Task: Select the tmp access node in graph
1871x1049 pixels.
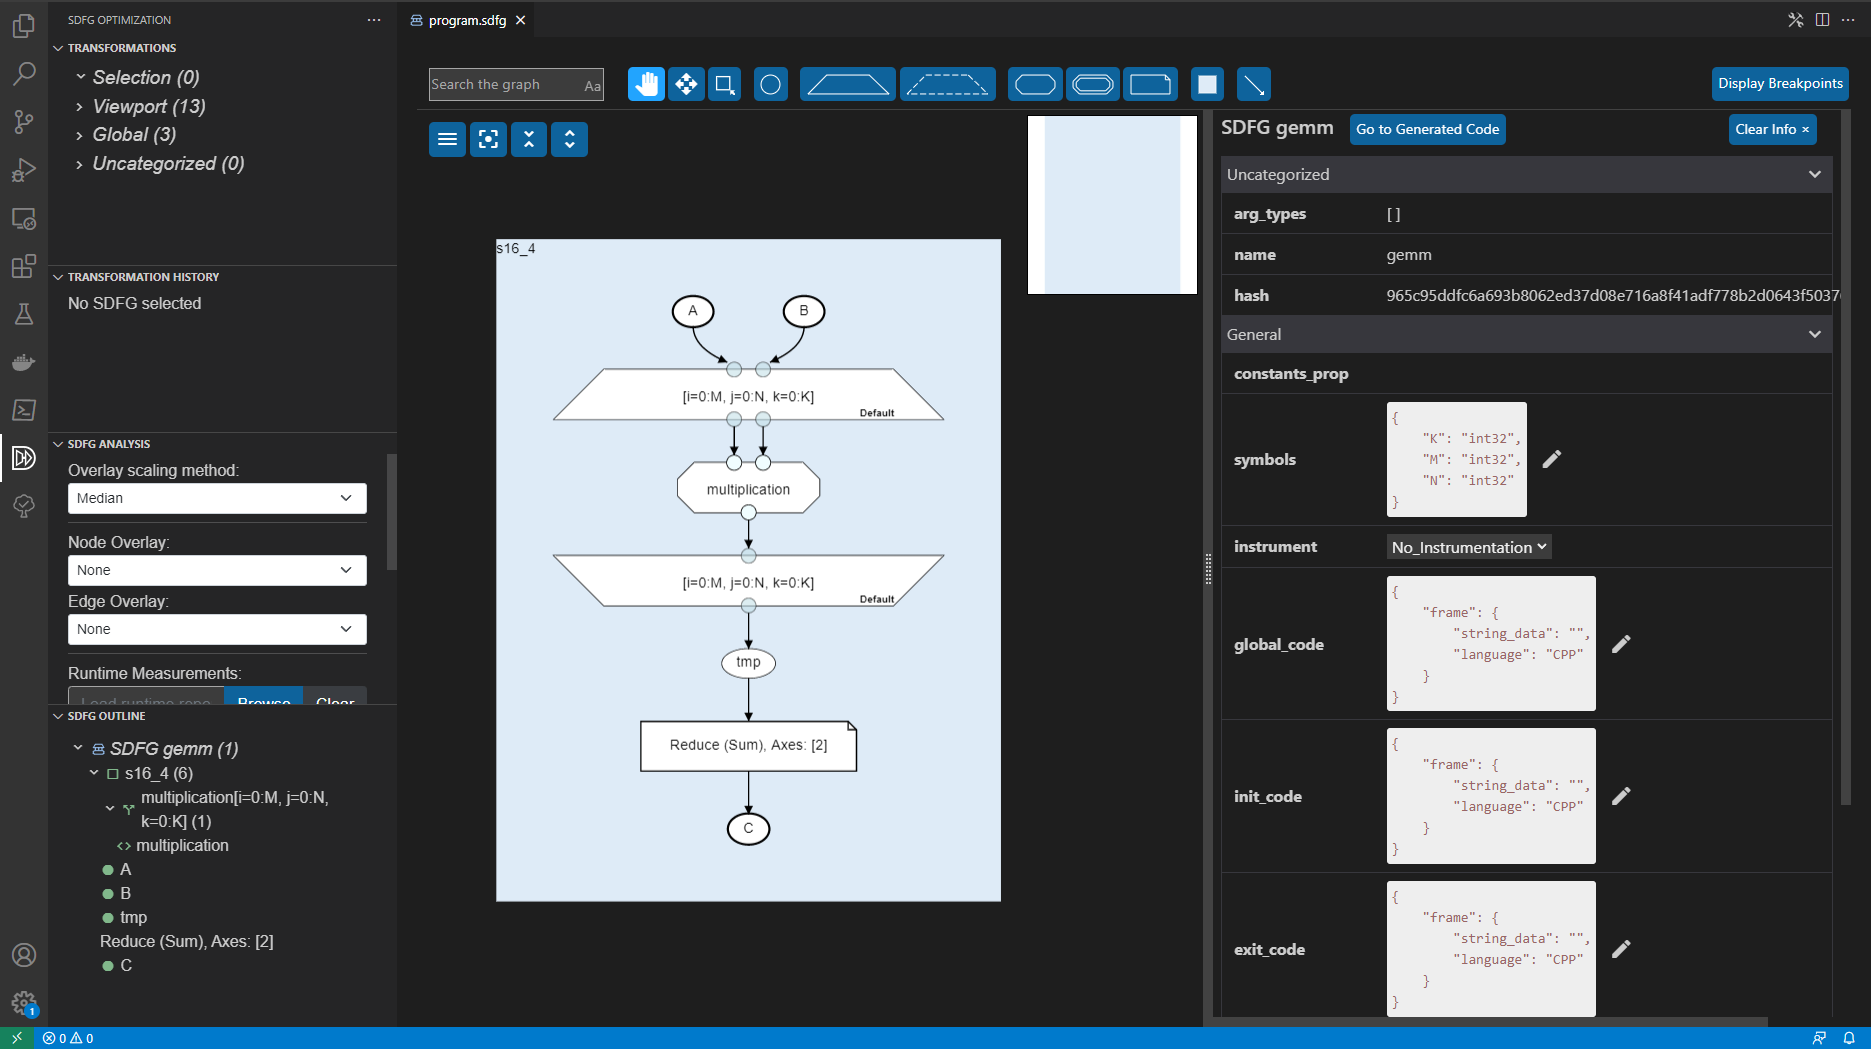Action: pyautogui.click(x=748, y=662)
